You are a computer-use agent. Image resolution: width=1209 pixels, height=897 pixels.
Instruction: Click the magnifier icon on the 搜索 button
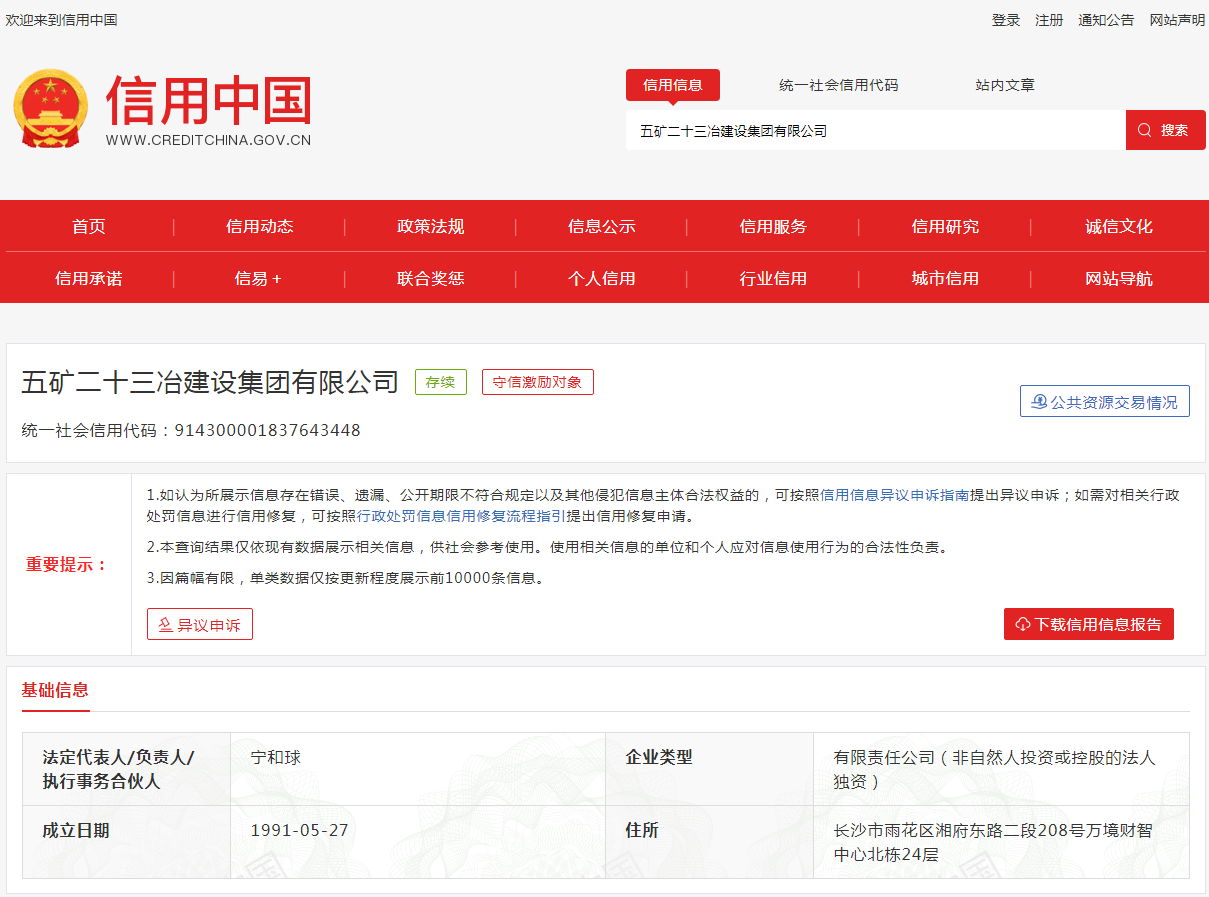click(1142, 129)
